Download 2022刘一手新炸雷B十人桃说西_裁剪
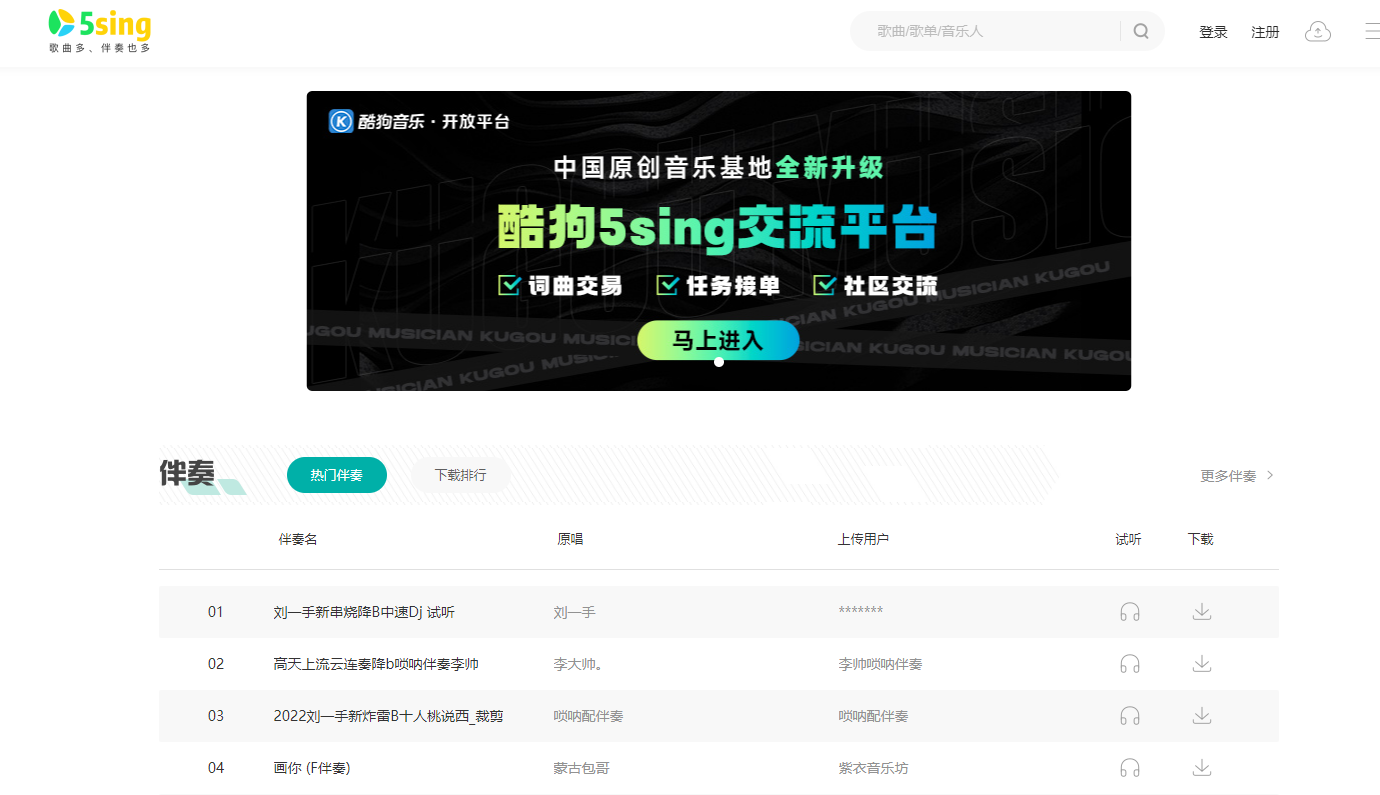Screen dimensions: 1380x795 pyautogui.click(x=1201, y=715)
